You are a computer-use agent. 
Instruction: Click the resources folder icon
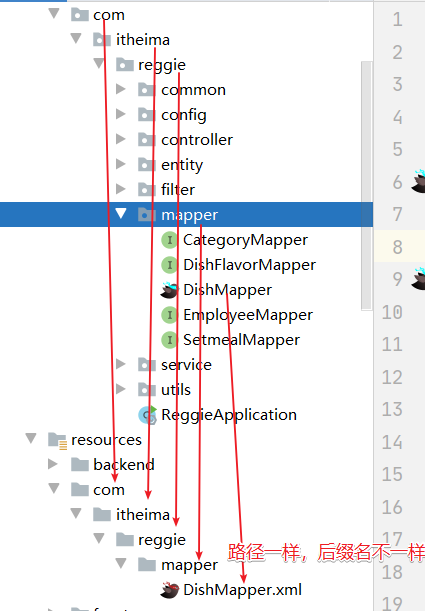pyautogui.click(x=57, y=440)
